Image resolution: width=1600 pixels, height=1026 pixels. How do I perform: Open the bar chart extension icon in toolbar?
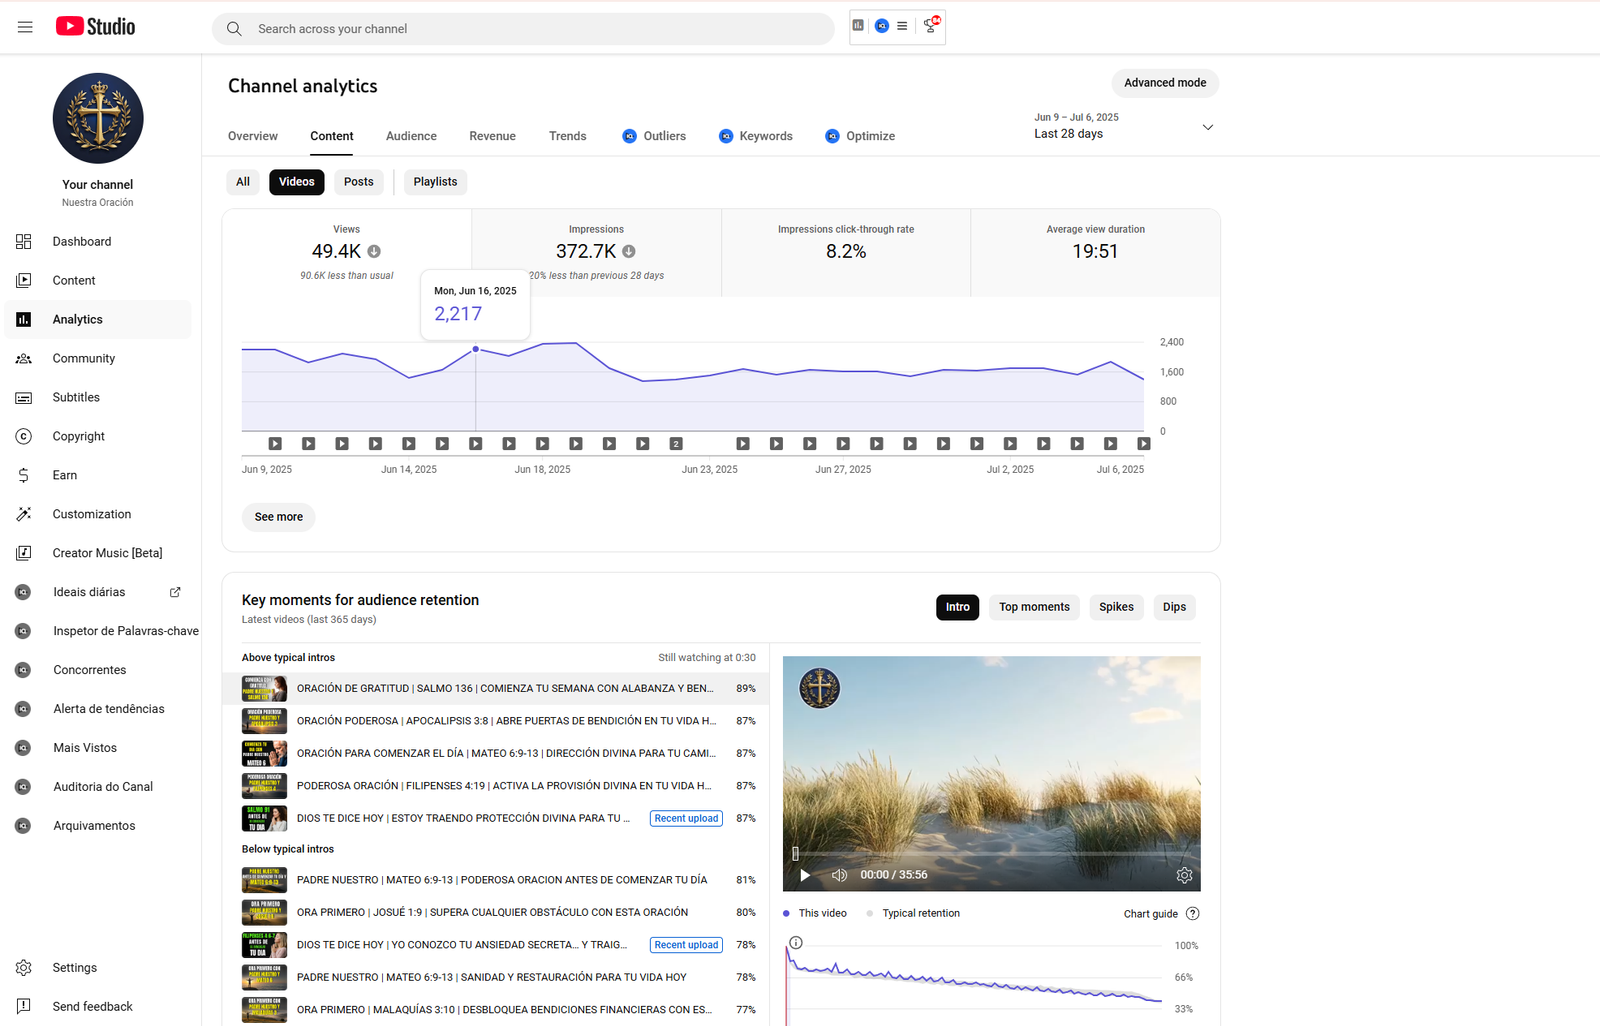pos(858,26)
